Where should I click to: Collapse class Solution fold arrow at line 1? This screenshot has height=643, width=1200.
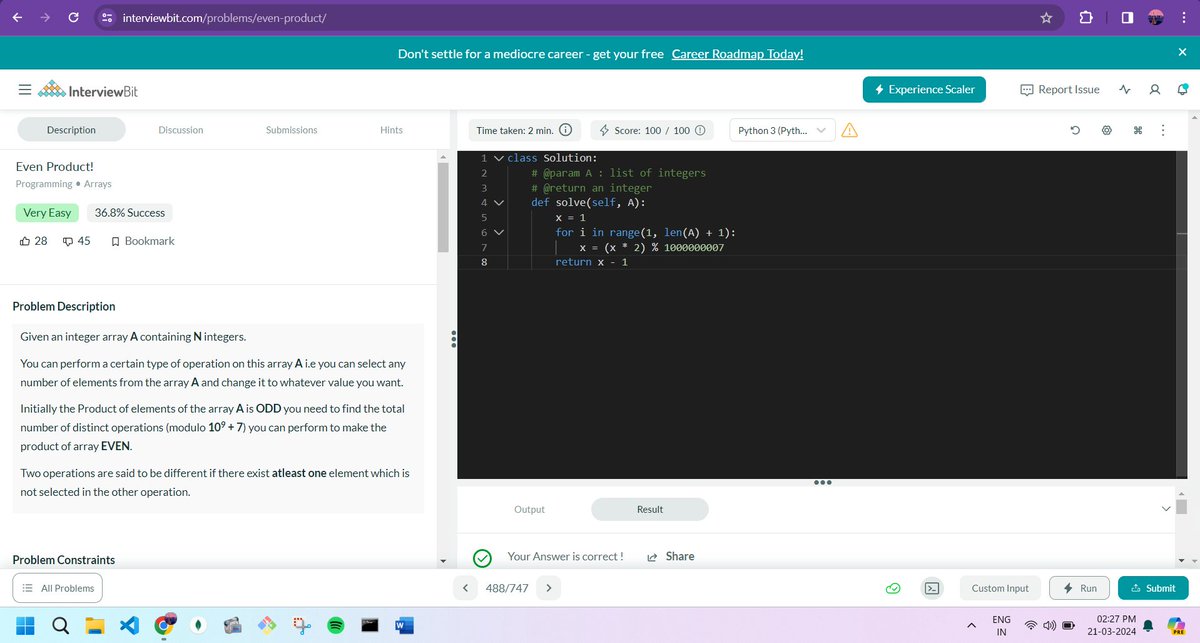[498, 158]
